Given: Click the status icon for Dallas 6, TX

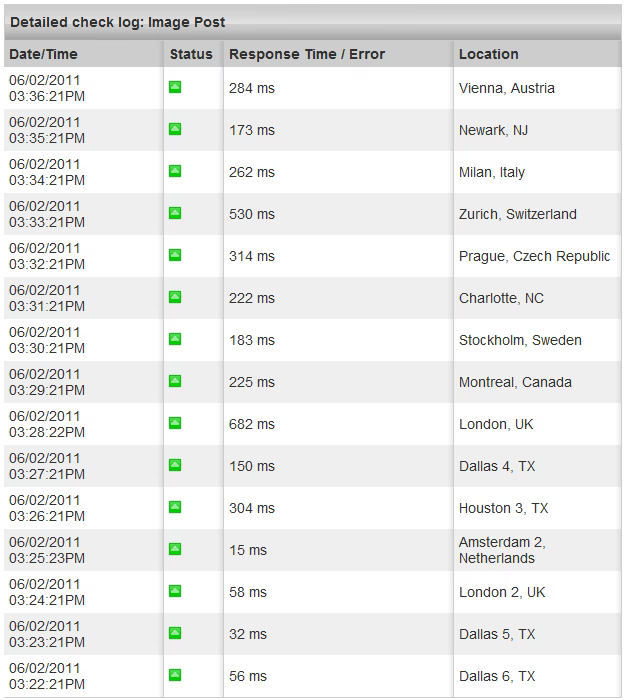Looking at the screenshot, I should [175, 675].
